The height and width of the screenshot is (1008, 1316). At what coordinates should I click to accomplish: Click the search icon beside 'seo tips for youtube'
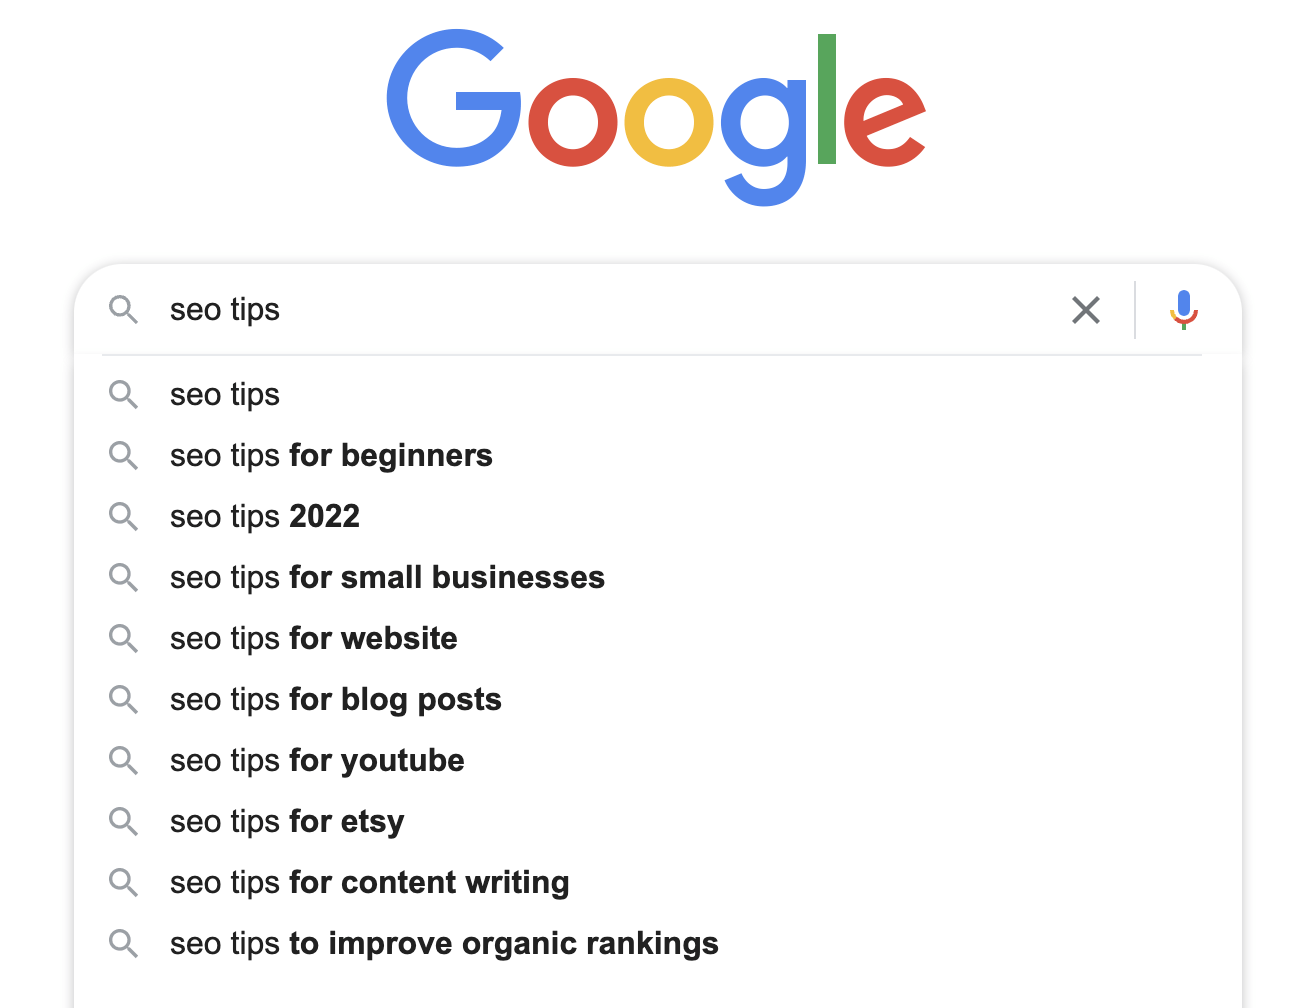click(x=124, y=760)
